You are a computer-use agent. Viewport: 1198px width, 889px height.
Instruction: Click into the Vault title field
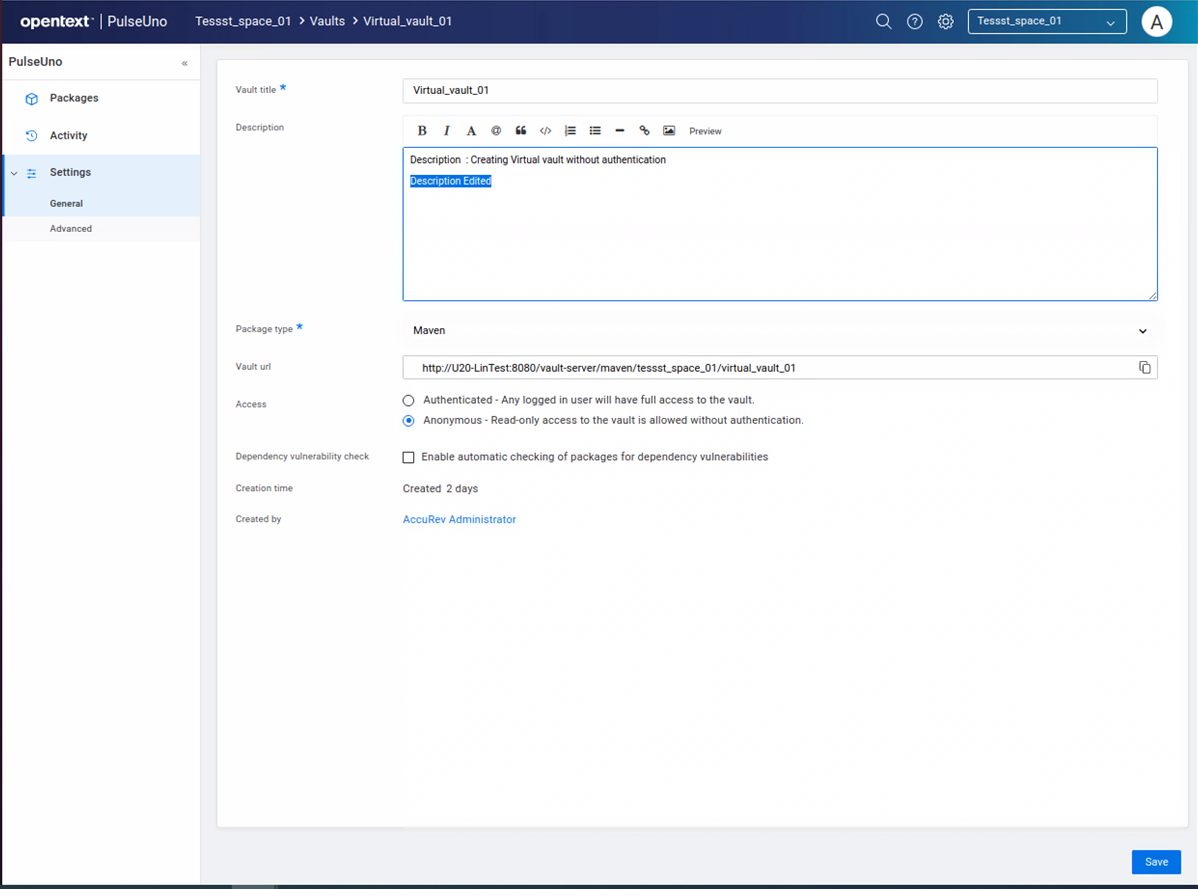coord(779,90)
